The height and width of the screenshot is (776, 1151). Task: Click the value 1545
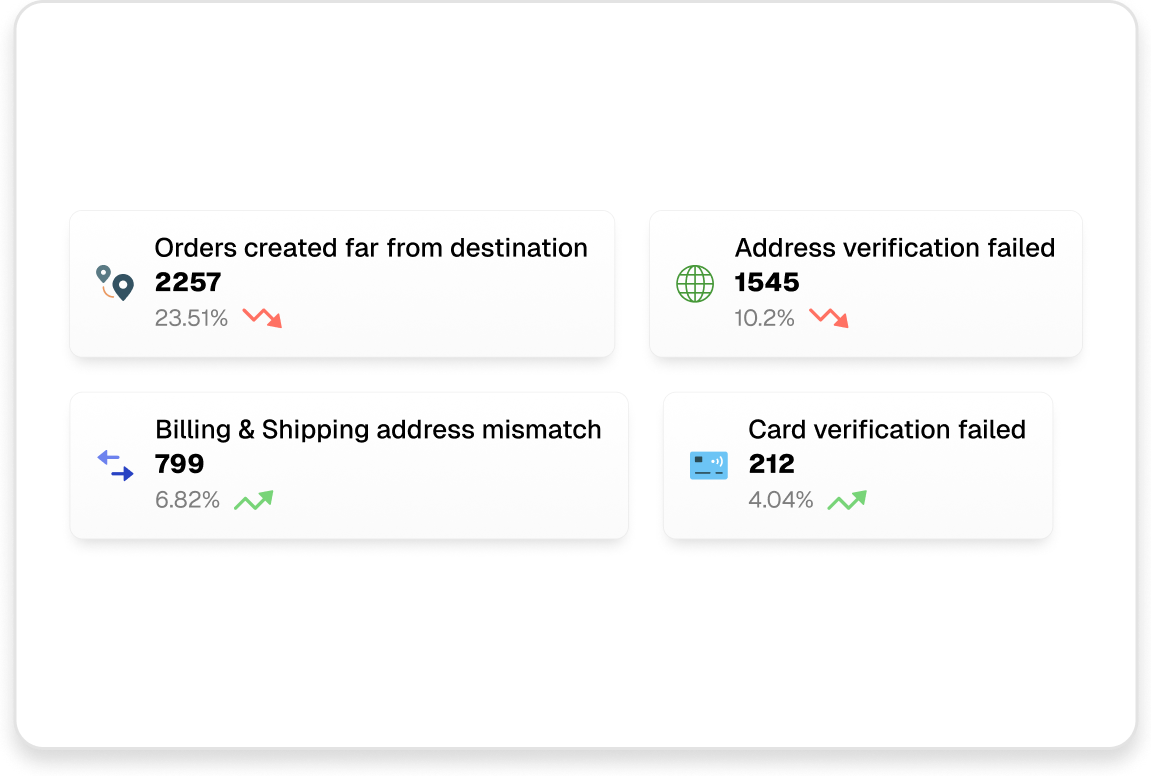click(x=766, y=282)
